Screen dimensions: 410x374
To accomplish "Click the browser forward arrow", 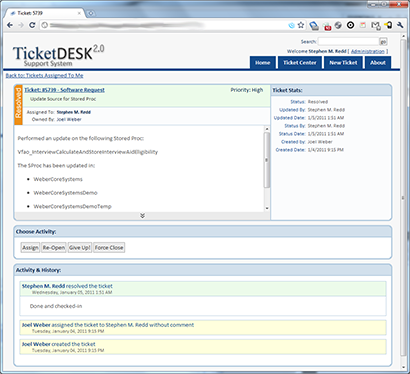I will tap(21, 25).
